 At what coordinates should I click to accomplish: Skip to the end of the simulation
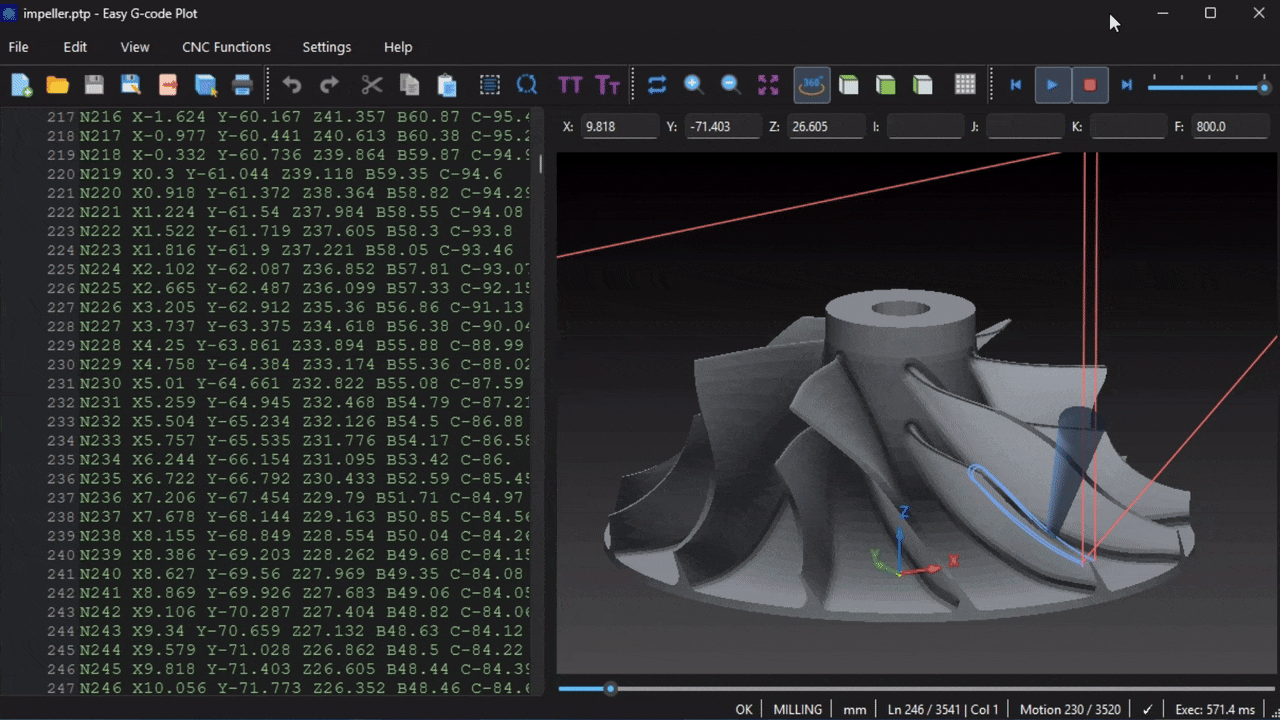click(1127, 85)
